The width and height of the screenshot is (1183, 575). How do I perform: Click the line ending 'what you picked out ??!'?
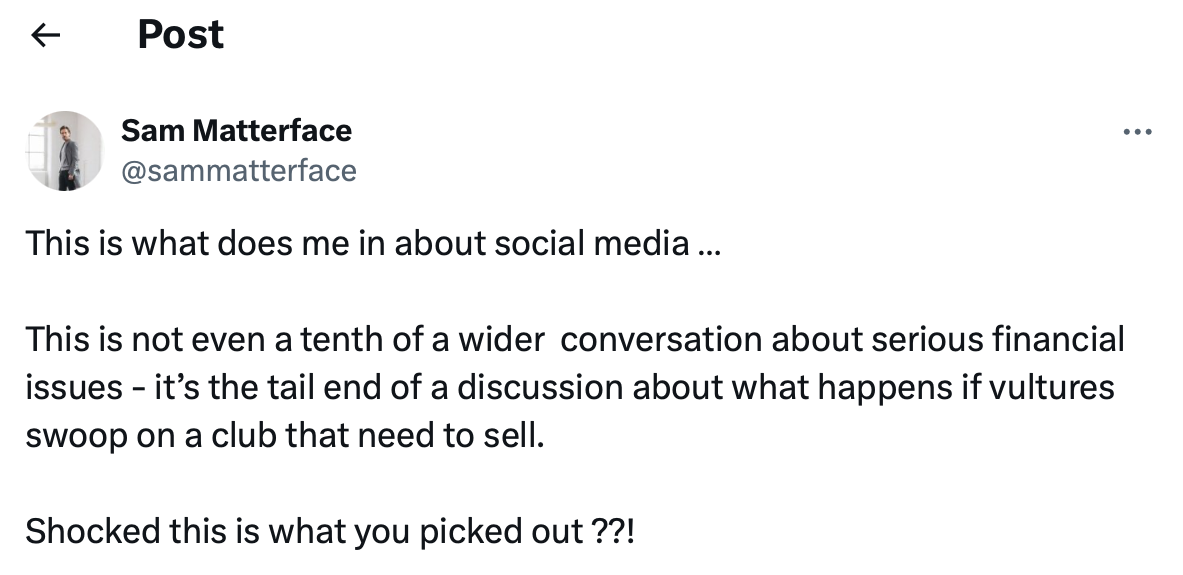tap(330, 531)
